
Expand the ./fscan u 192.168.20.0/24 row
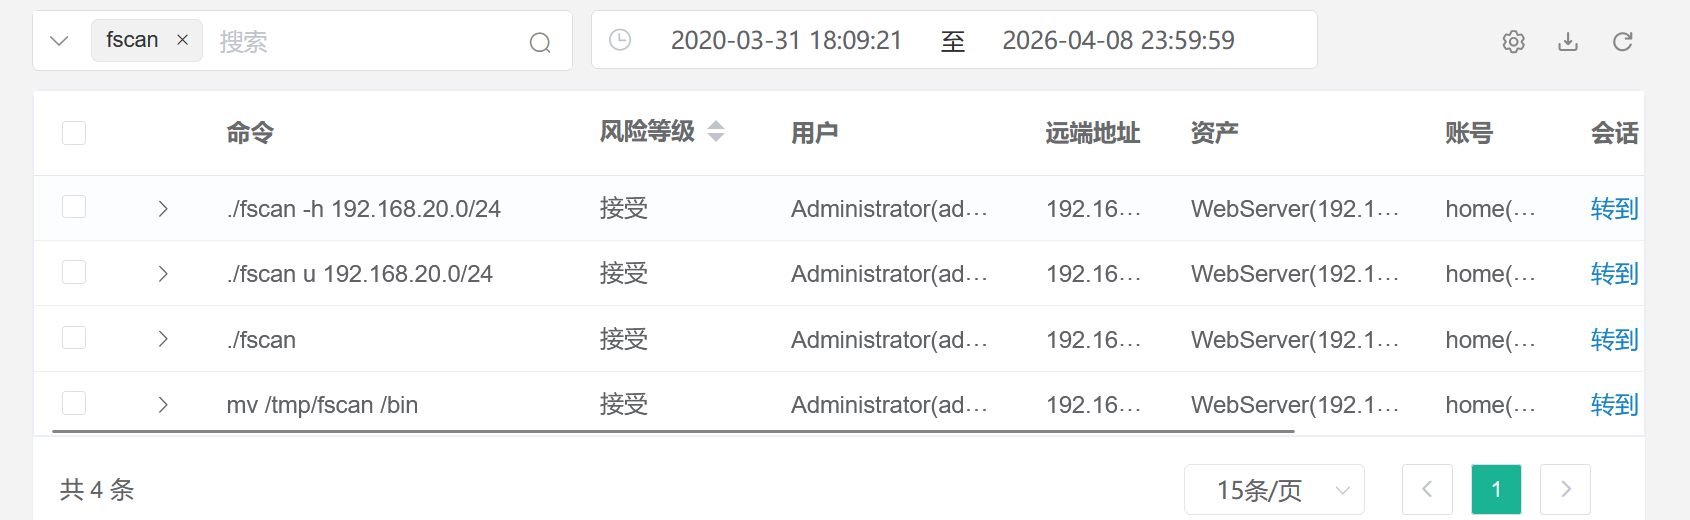pyautogui.click(x=162, y=273)
